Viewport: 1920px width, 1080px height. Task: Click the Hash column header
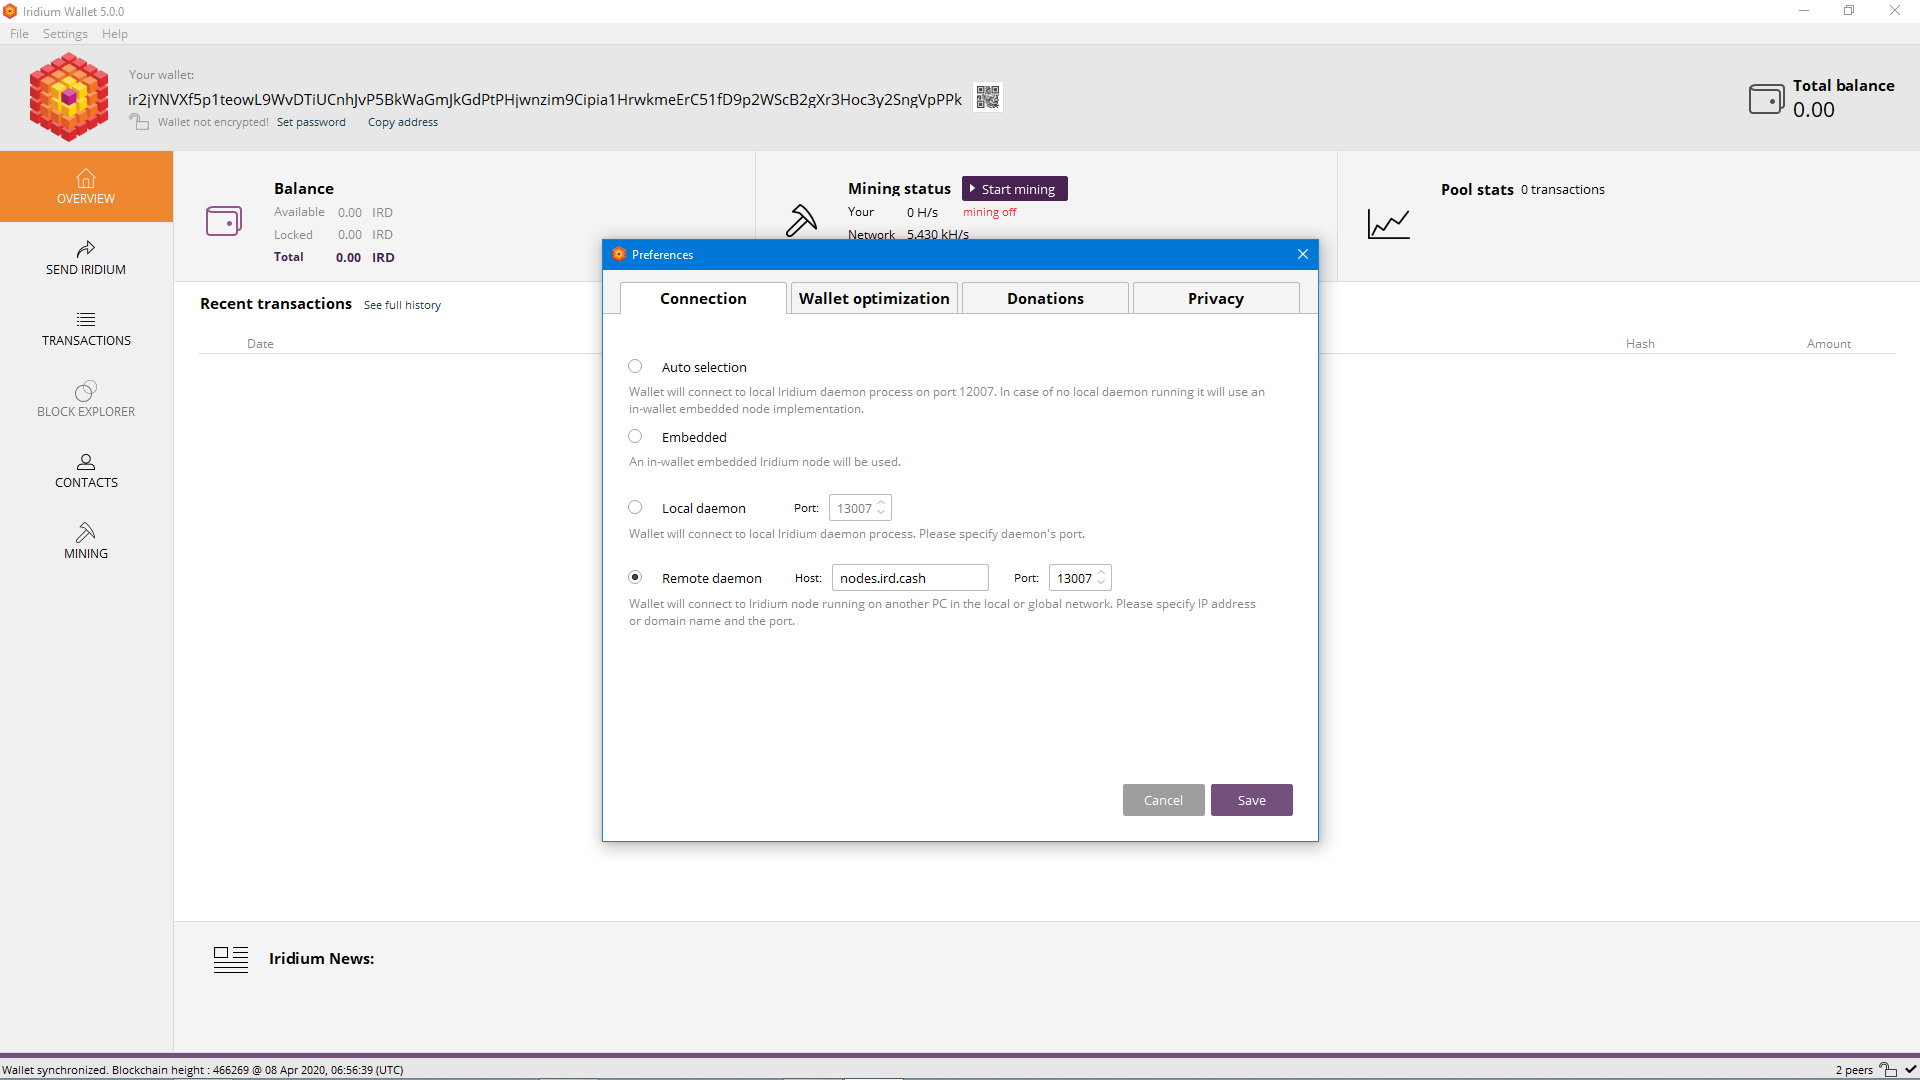point(1640,343)
